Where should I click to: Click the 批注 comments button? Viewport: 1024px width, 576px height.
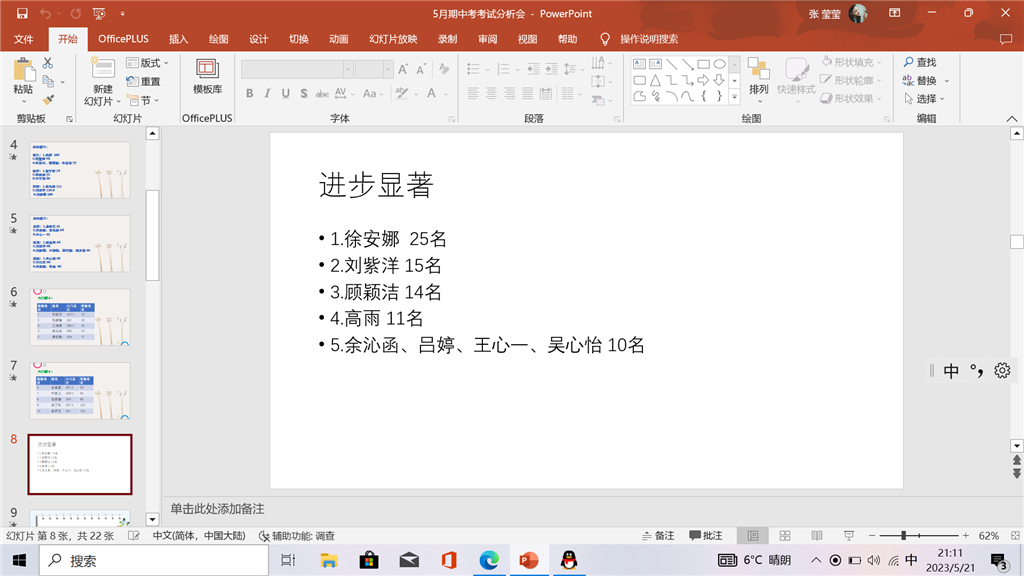tap(705, 536)
